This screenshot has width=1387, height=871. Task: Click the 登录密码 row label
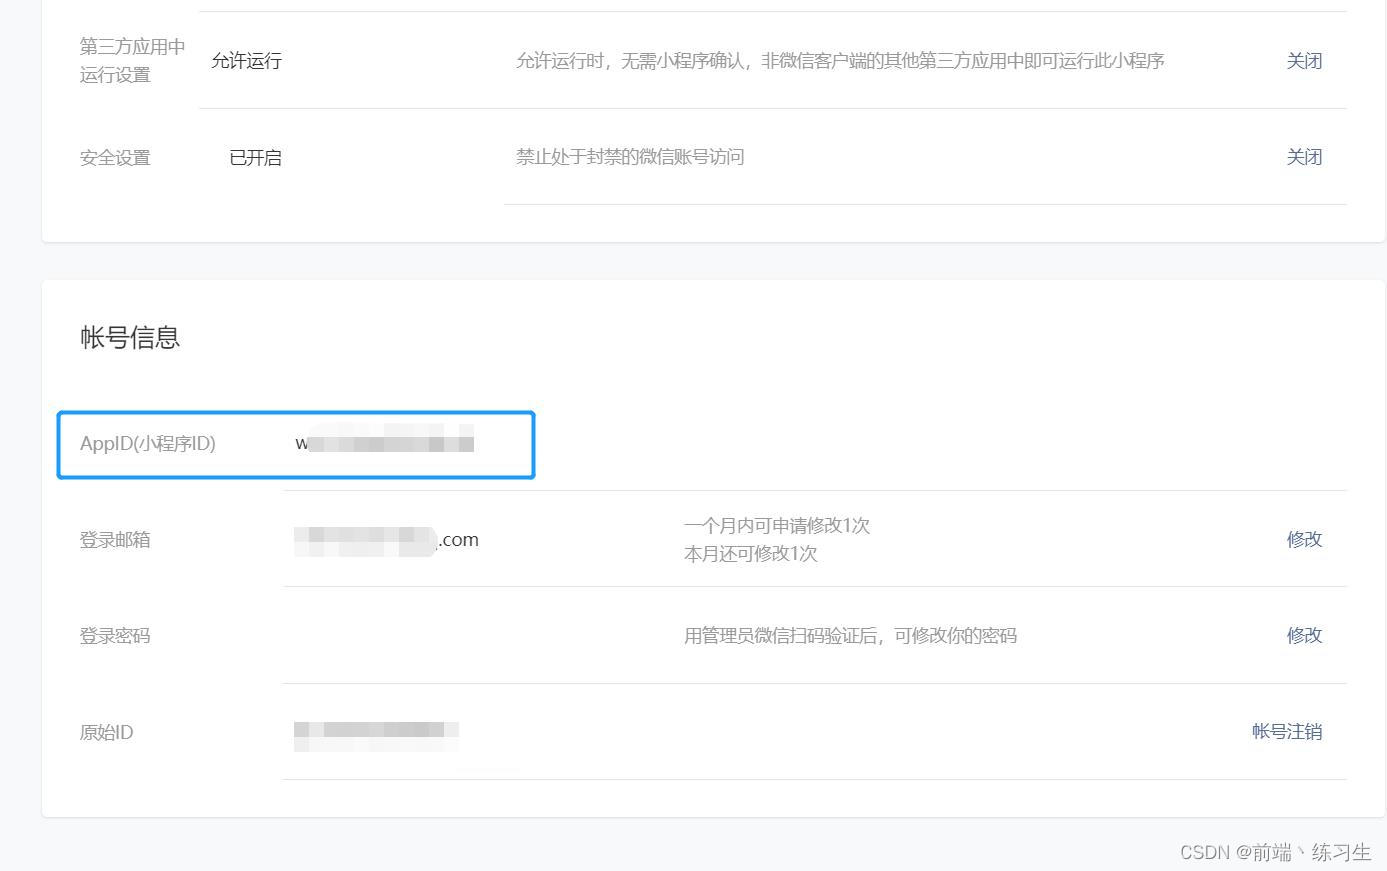click(x=114, y=635)
